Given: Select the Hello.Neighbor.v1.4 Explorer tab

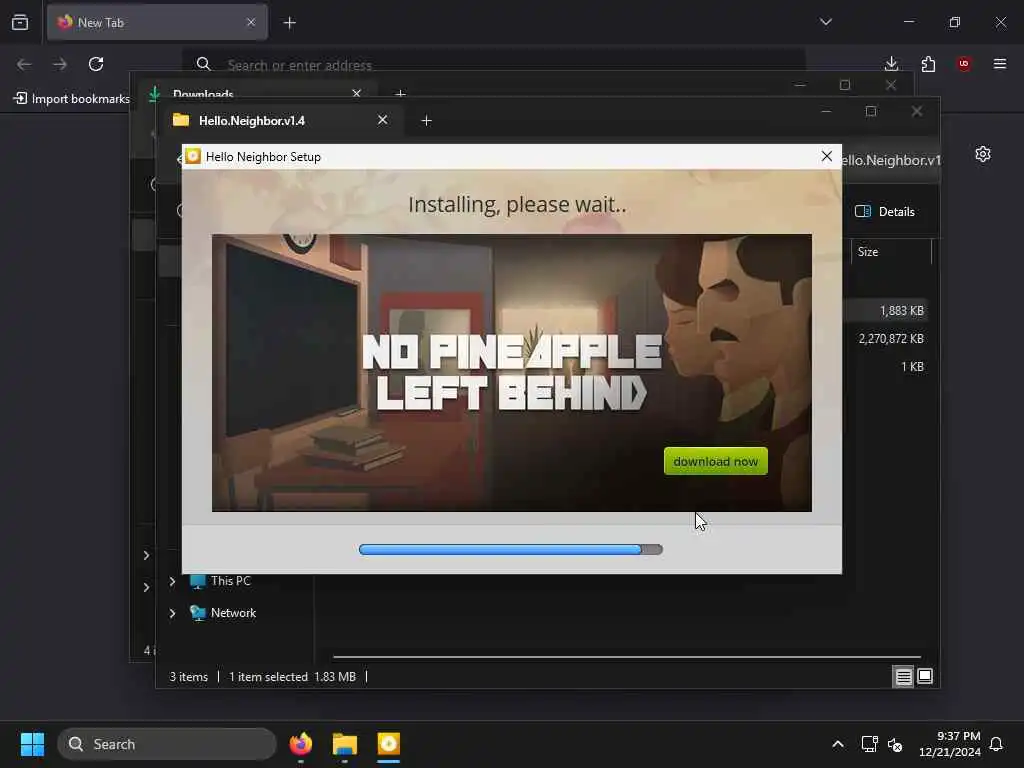Looking at the screenshot, I should point(281,121).
